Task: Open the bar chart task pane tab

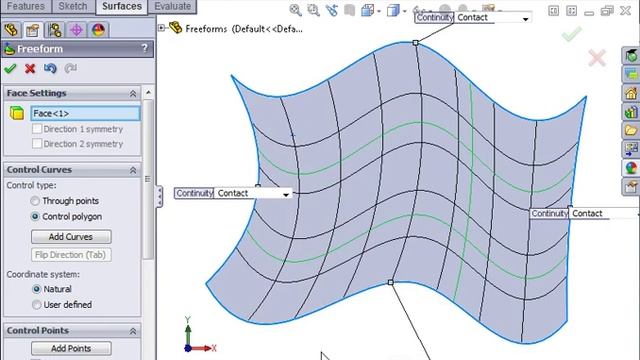Action: 631,112
